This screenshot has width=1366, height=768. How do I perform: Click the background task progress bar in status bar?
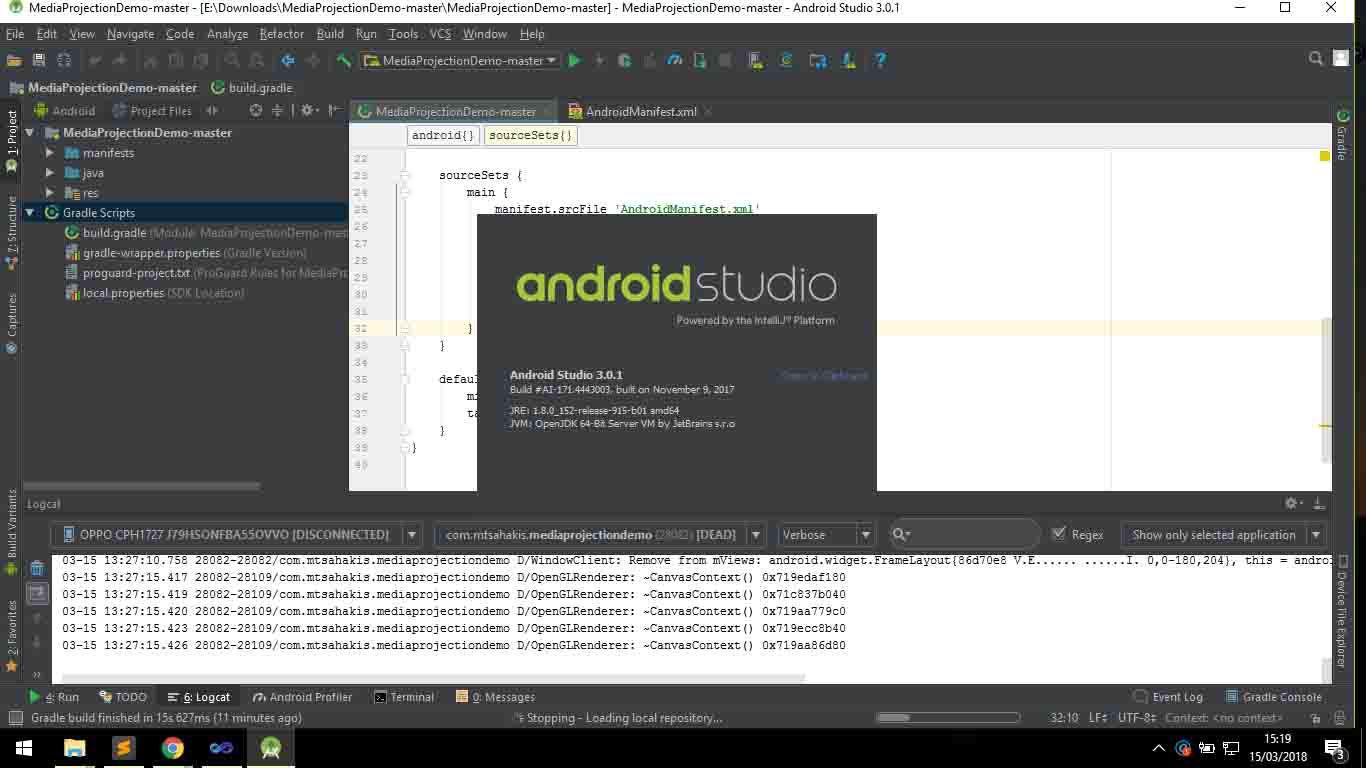pos(947,718)
